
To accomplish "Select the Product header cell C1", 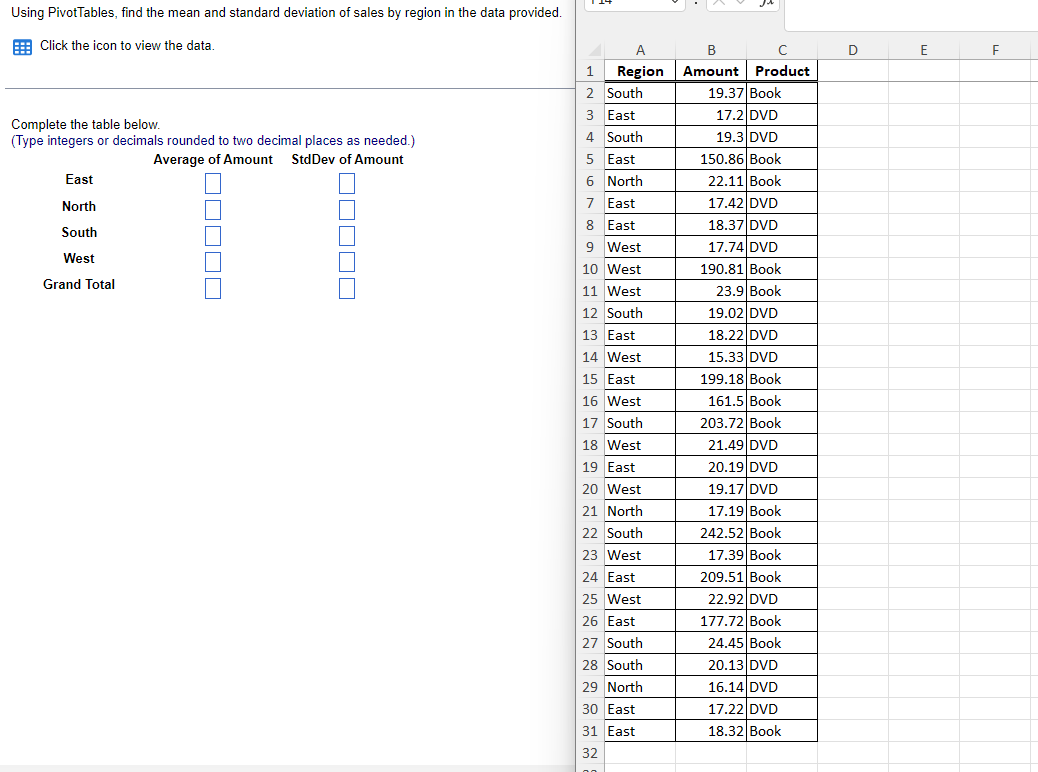I will pos(782,71).
